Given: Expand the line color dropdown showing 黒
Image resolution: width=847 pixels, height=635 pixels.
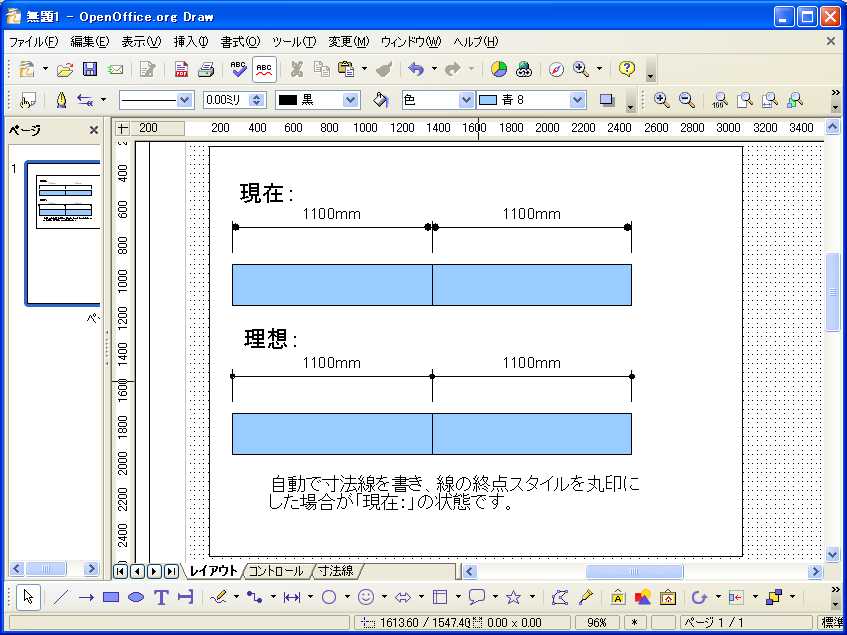Looking at the screenshot, I should 350,100.
